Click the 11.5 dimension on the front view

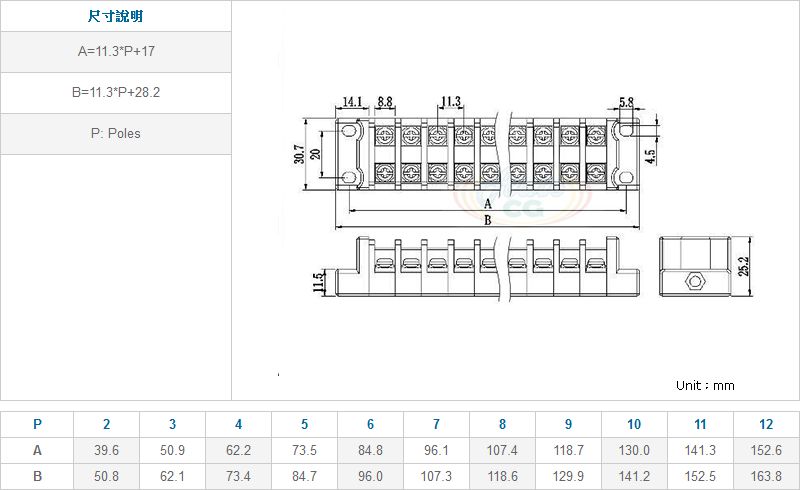319,282
